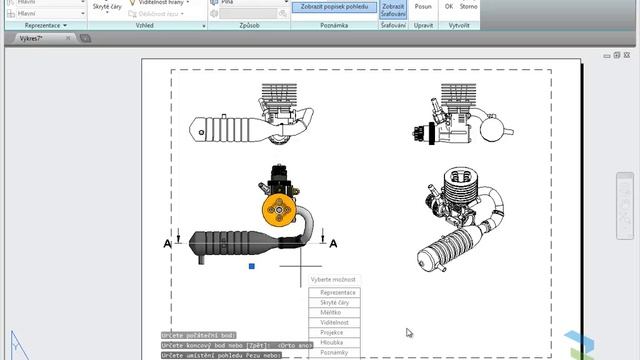Open the first Hlavní representation dropdown

click(83, 2)
